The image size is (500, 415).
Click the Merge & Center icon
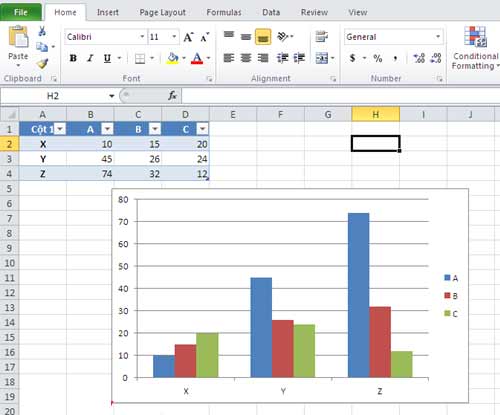pos(322,58)
